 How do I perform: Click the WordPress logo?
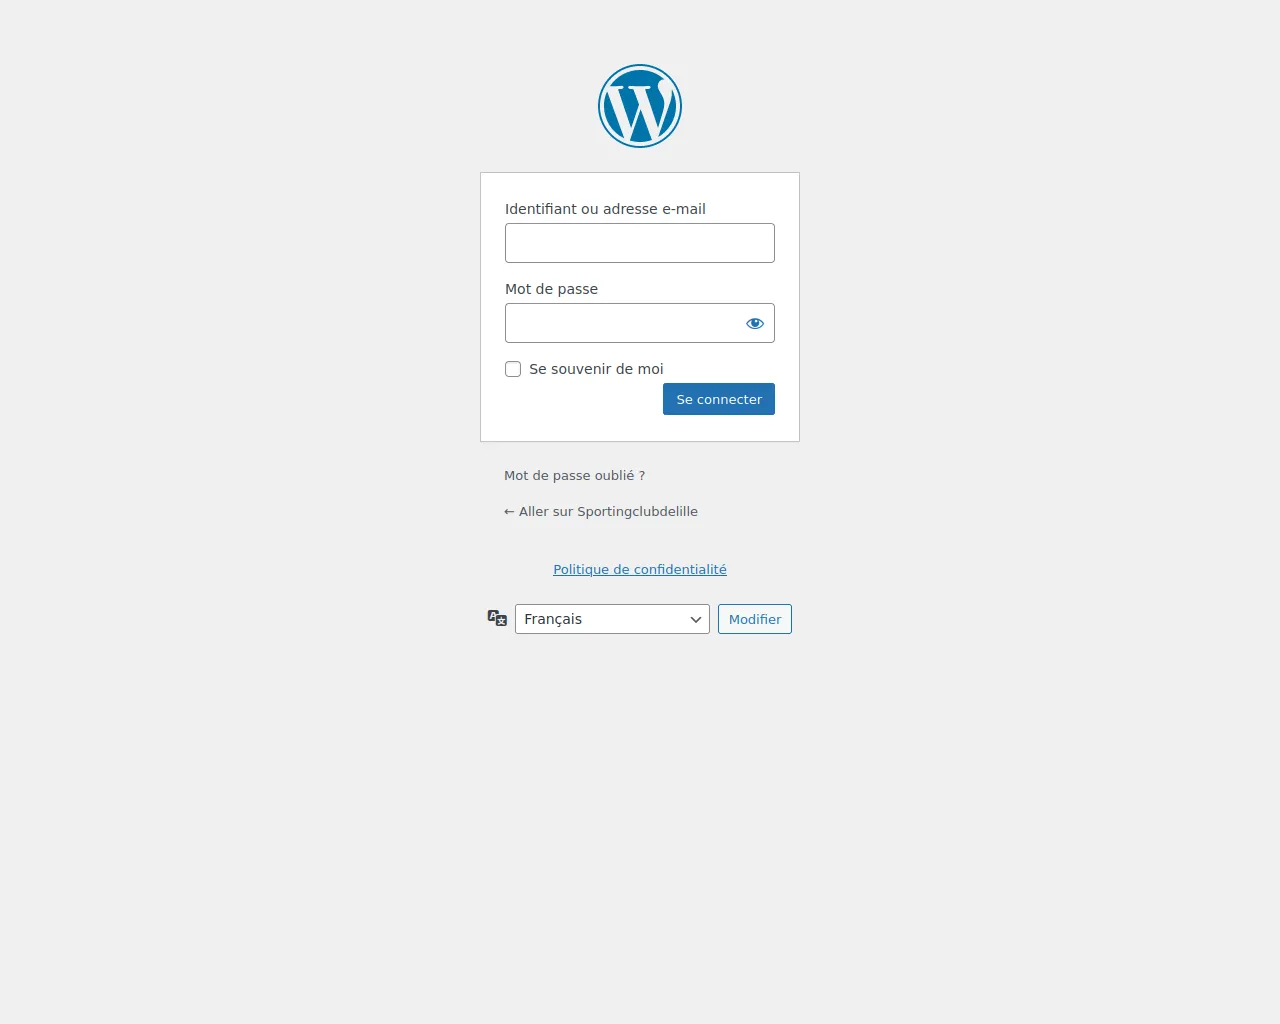point(640,106)
